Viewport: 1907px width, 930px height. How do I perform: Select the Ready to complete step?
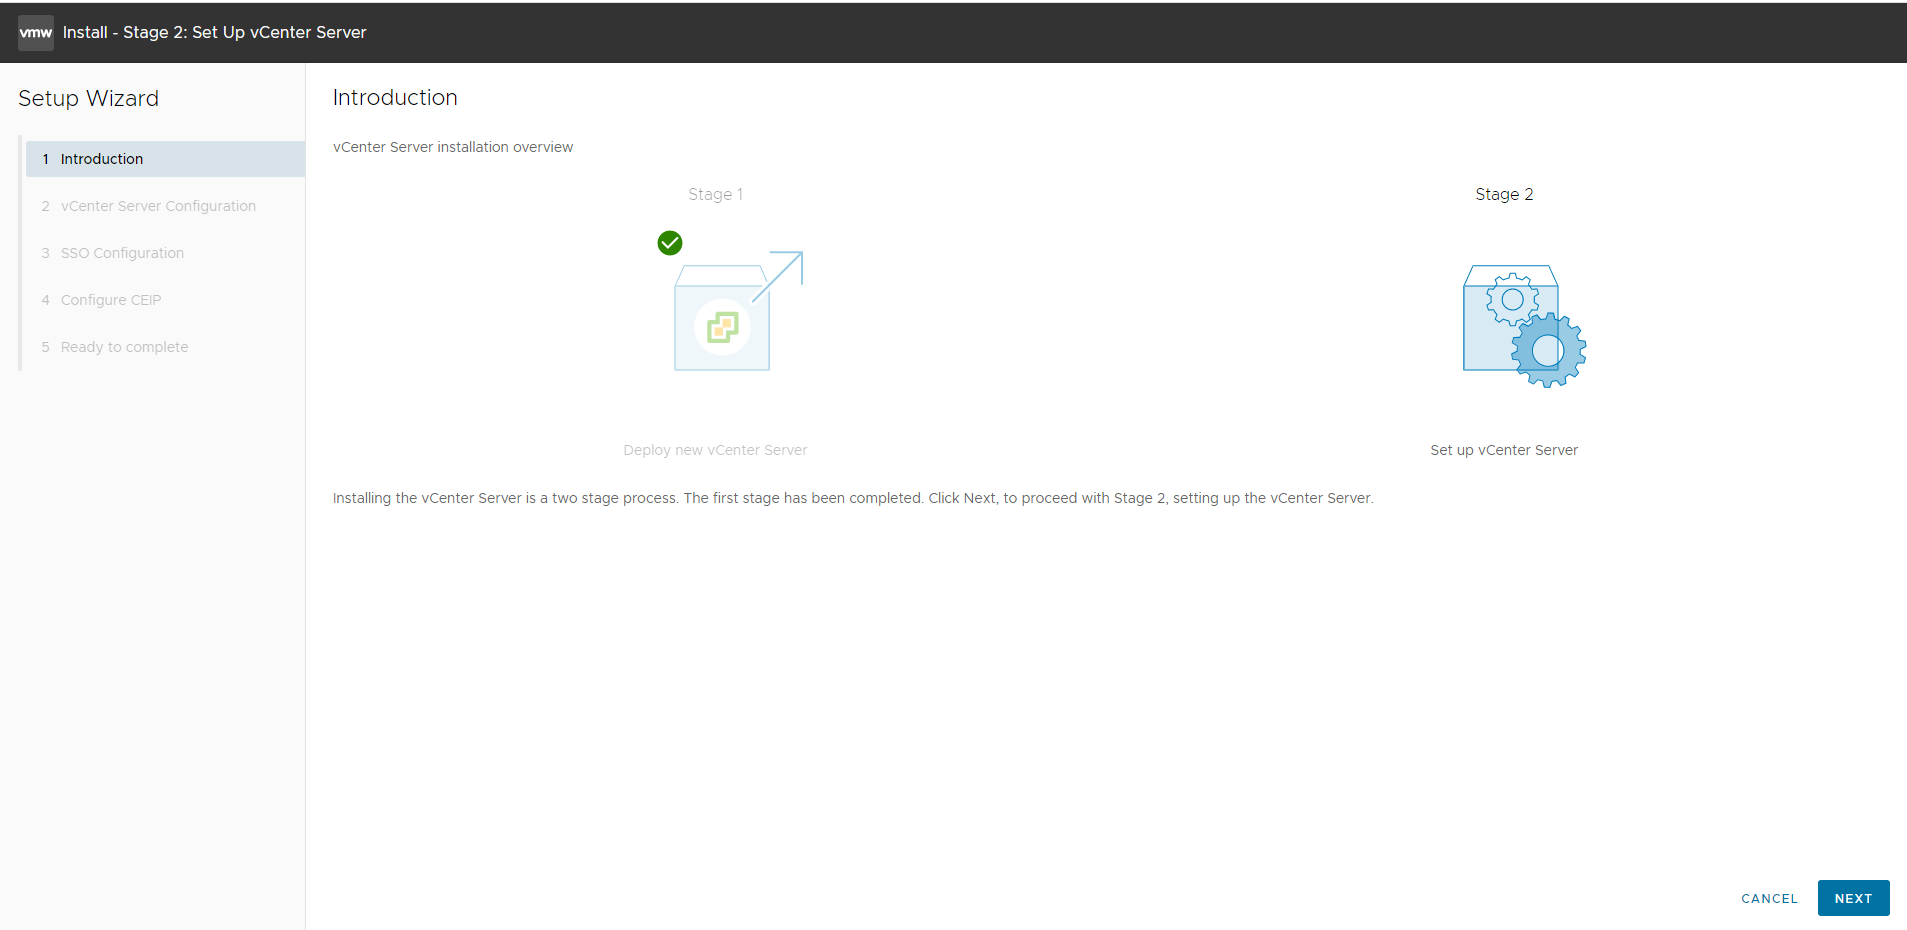point(165,347)
